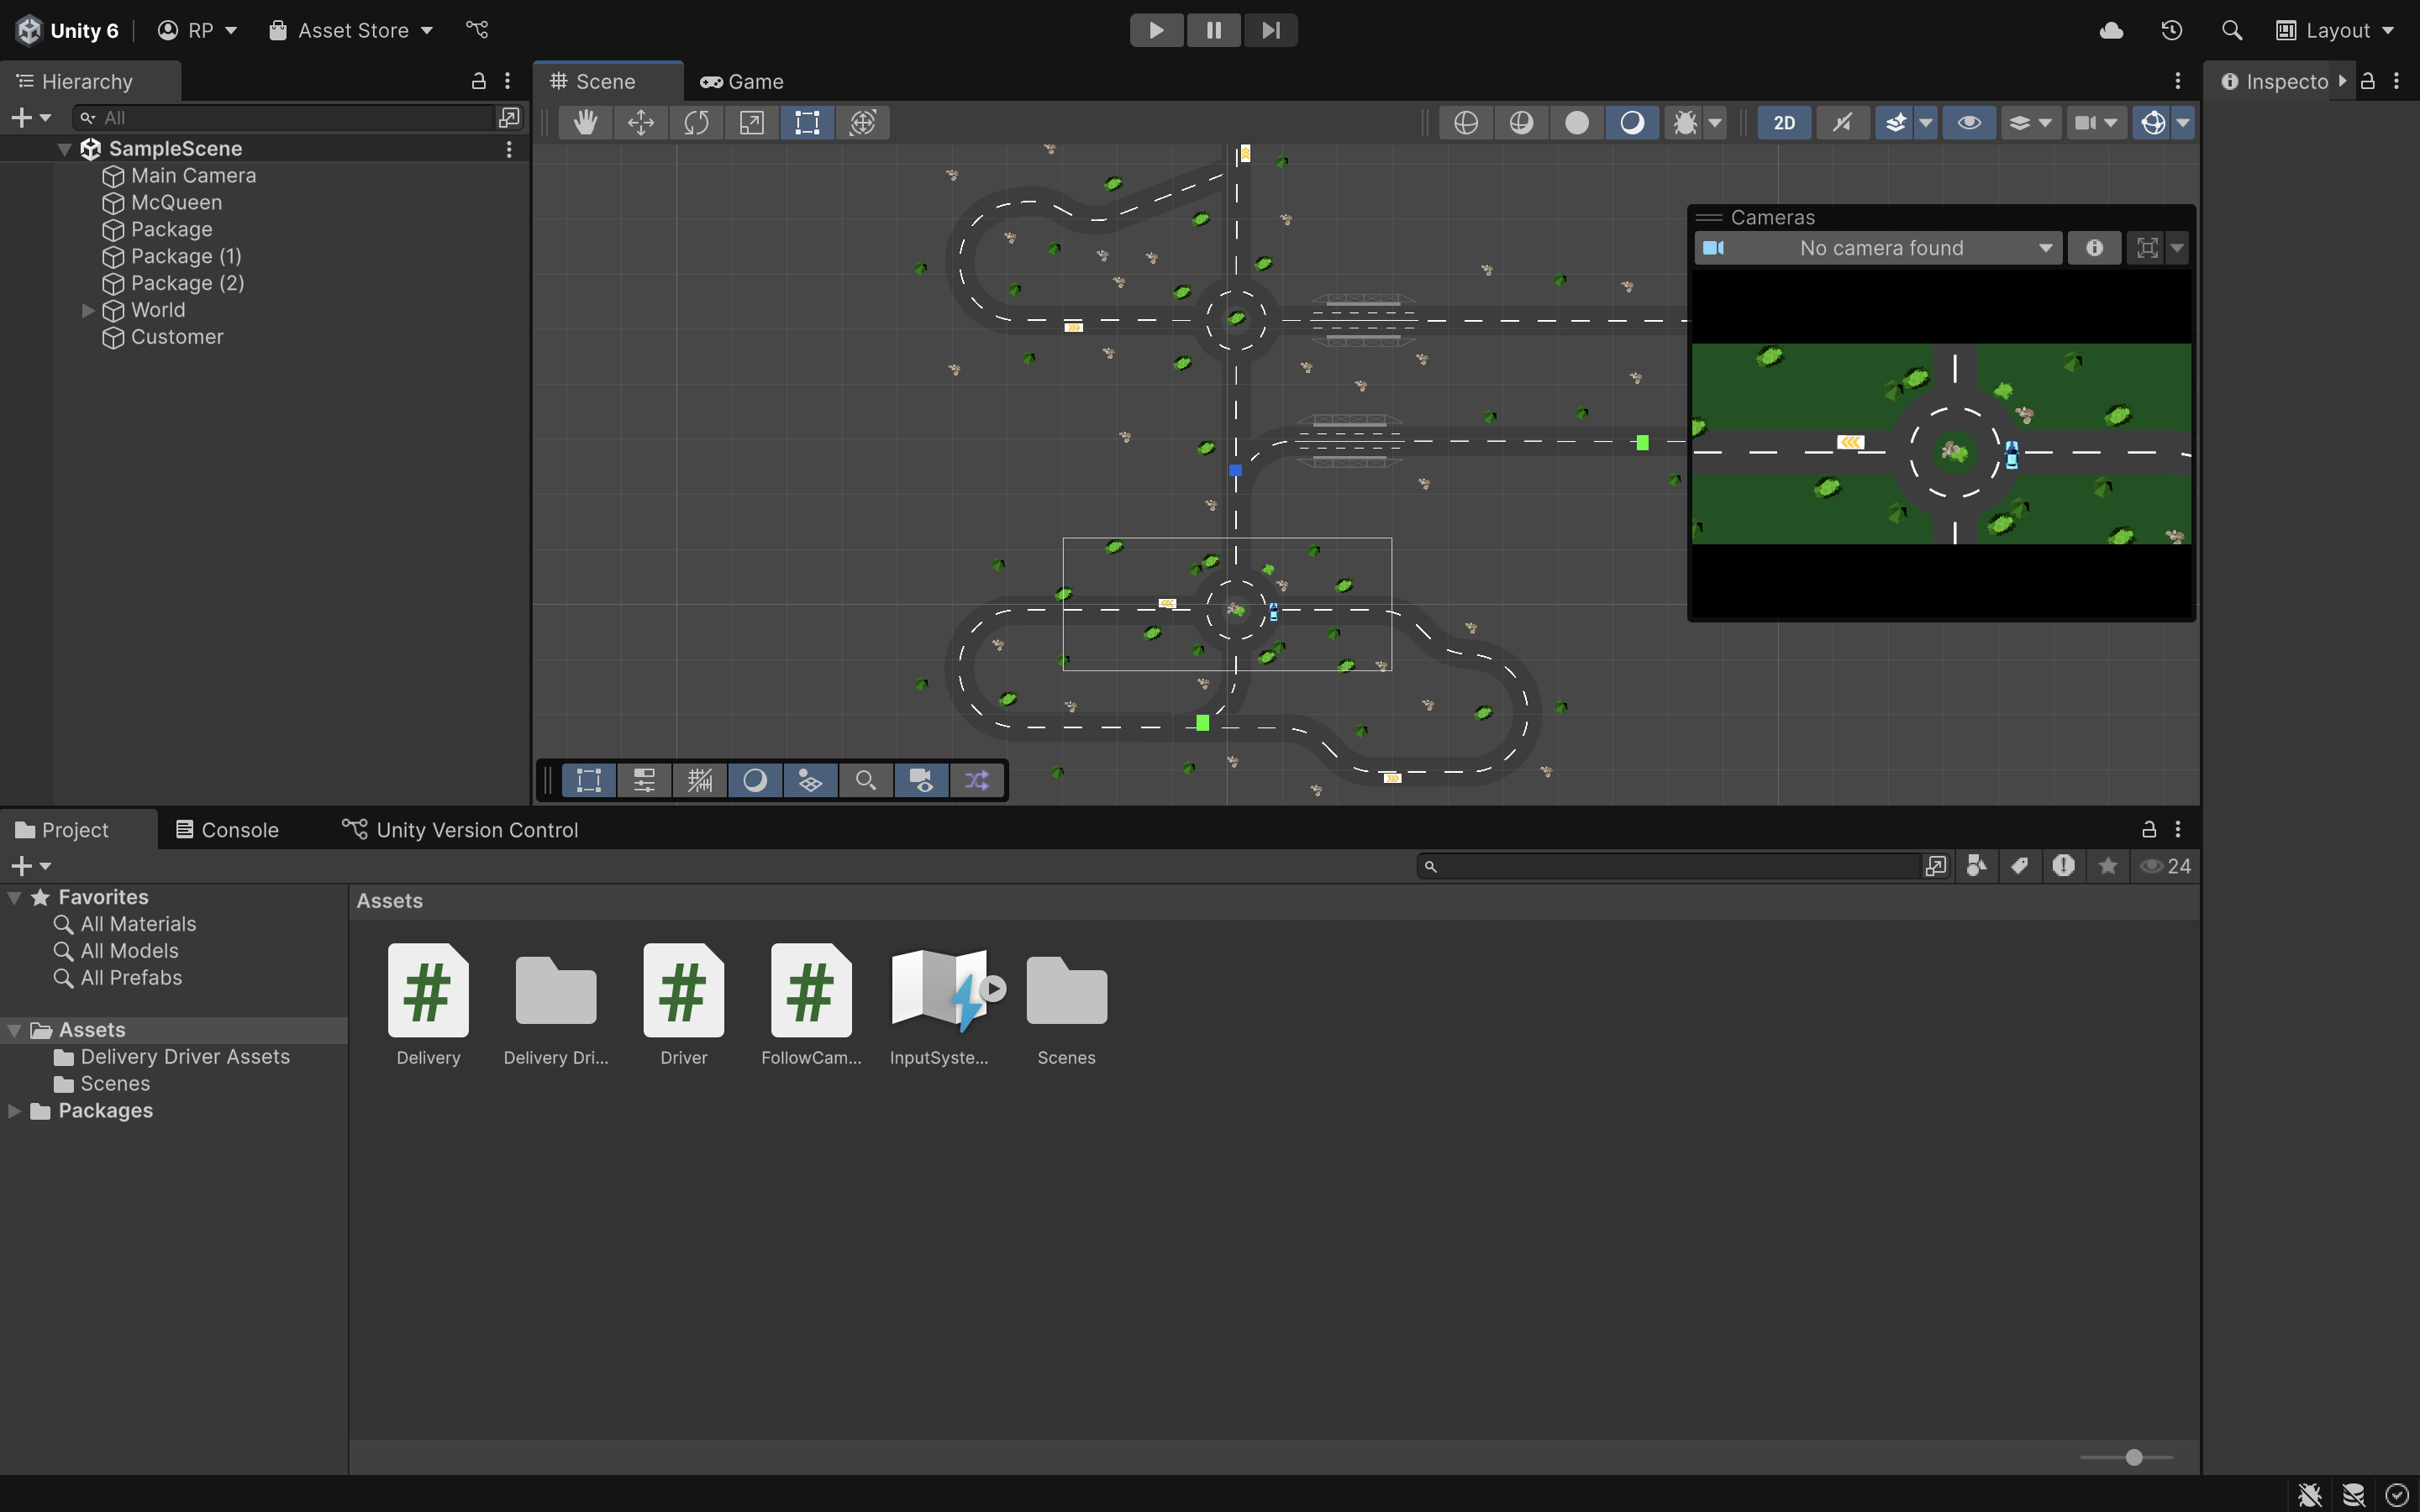The width and height of the screenshot is (2420, 1512).
Task: Switch to the Game tab
Action: coord(742,81)
